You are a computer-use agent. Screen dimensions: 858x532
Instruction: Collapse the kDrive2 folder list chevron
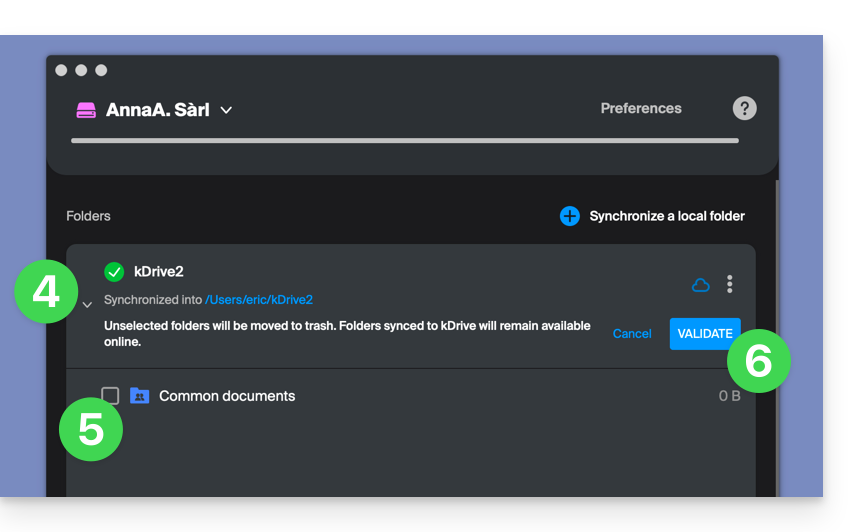[87, 305]
